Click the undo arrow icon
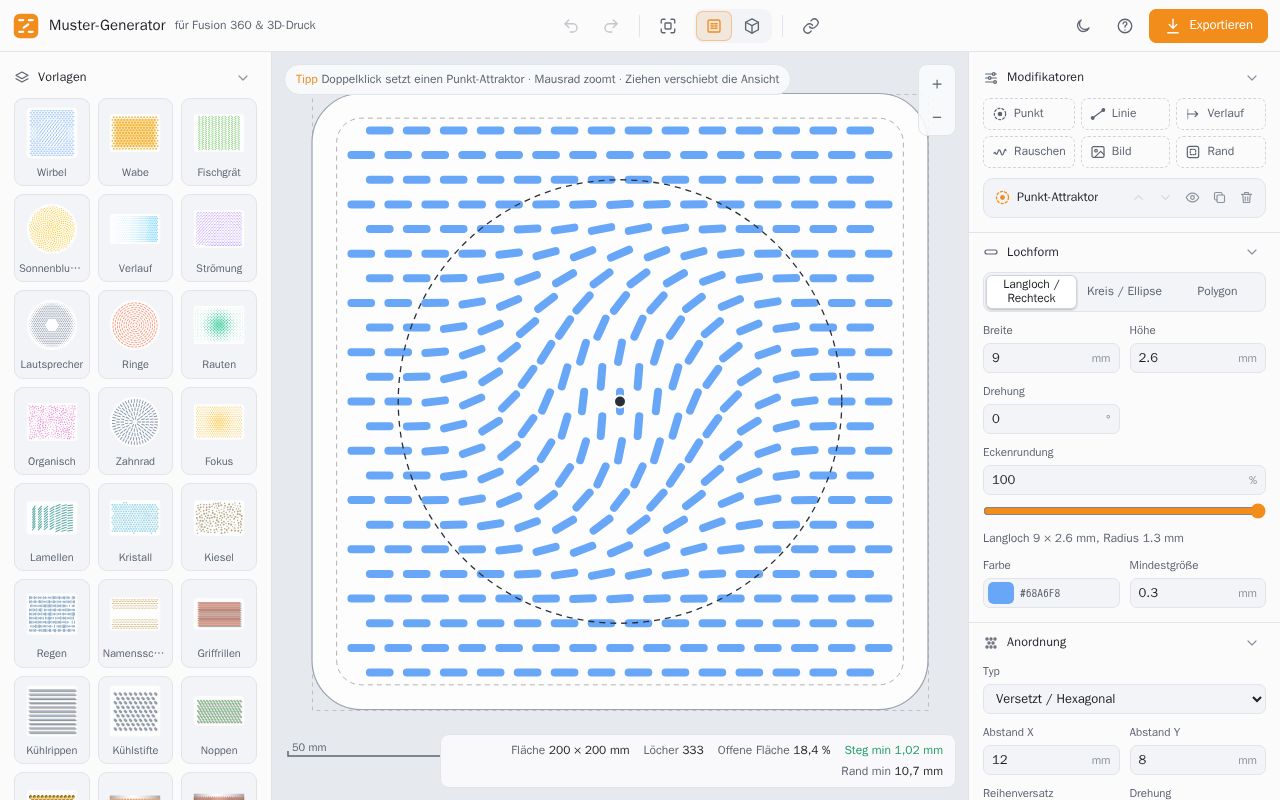 571,26
